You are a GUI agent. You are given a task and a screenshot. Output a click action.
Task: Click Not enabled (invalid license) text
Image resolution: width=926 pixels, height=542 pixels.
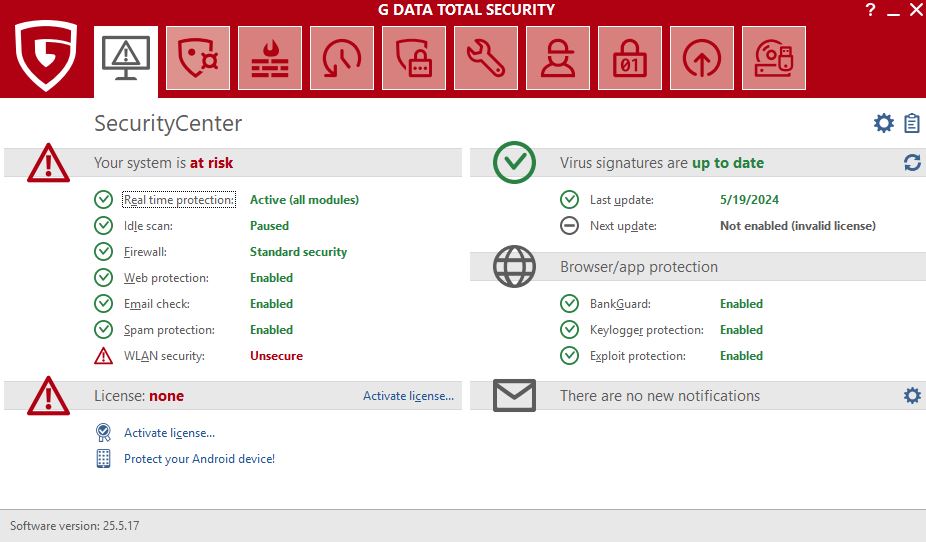[798, 226]
